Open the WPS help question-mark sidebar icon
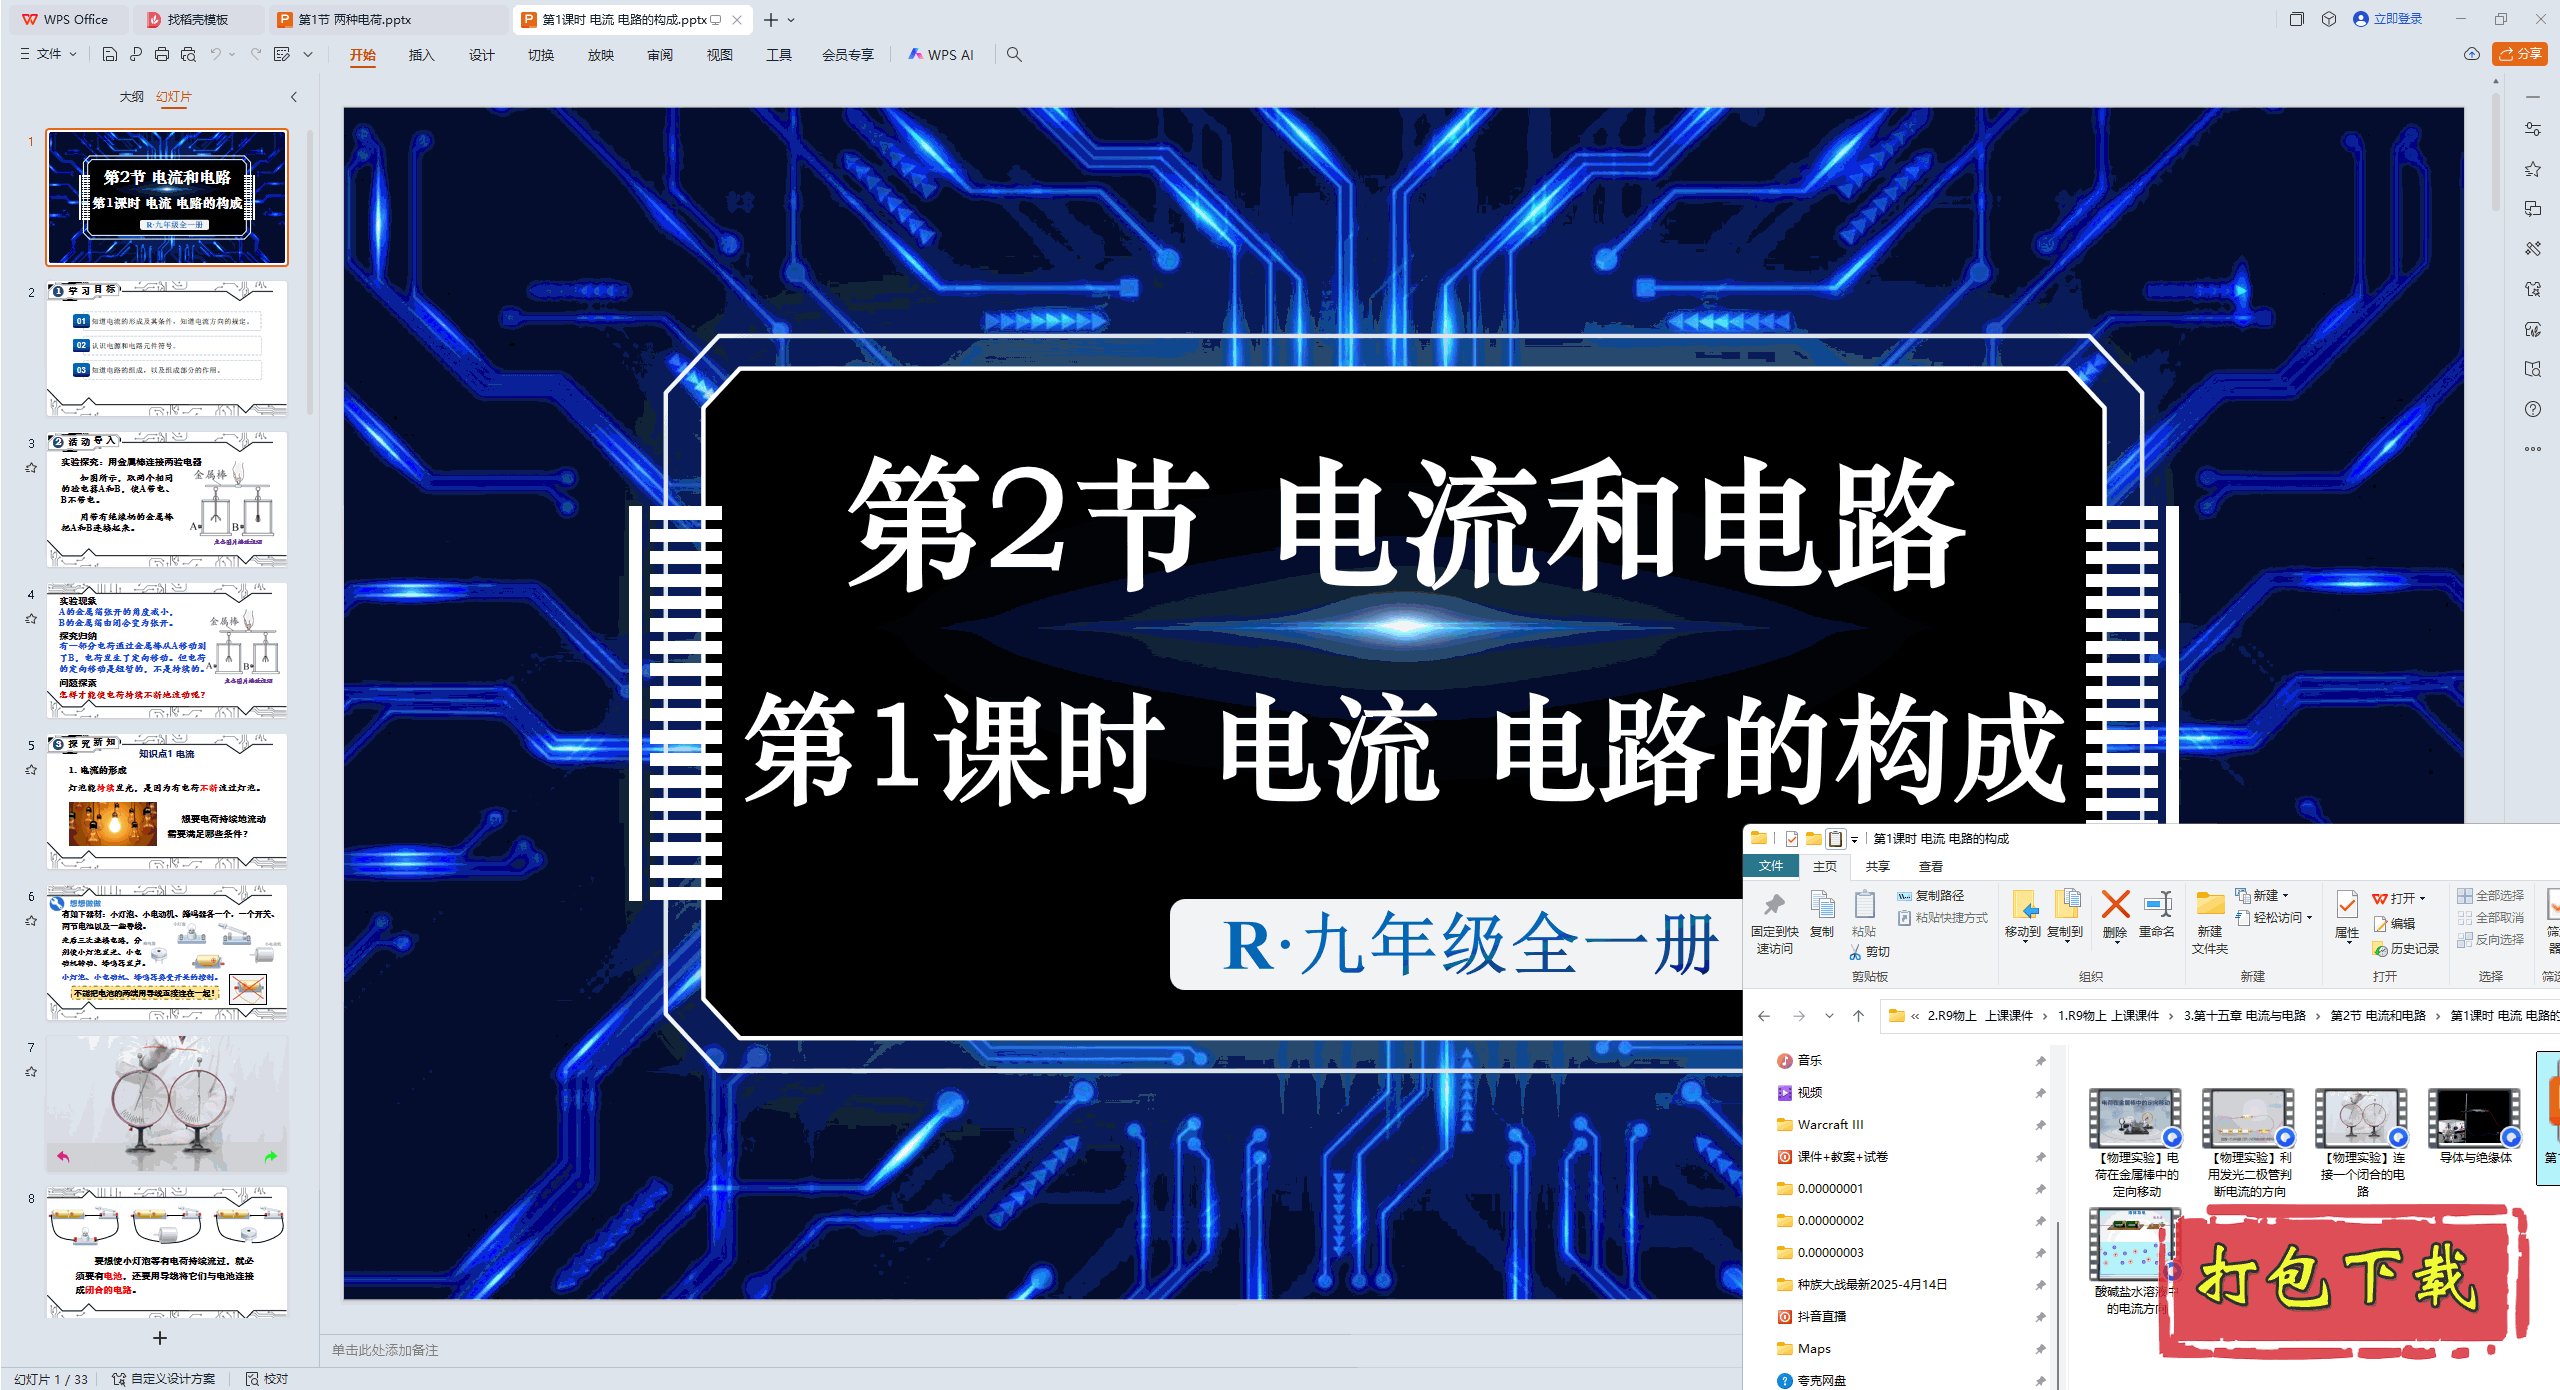The width and height of the screenshot is (2560, 1390). pyautogui.click(x=2533, y=409)
